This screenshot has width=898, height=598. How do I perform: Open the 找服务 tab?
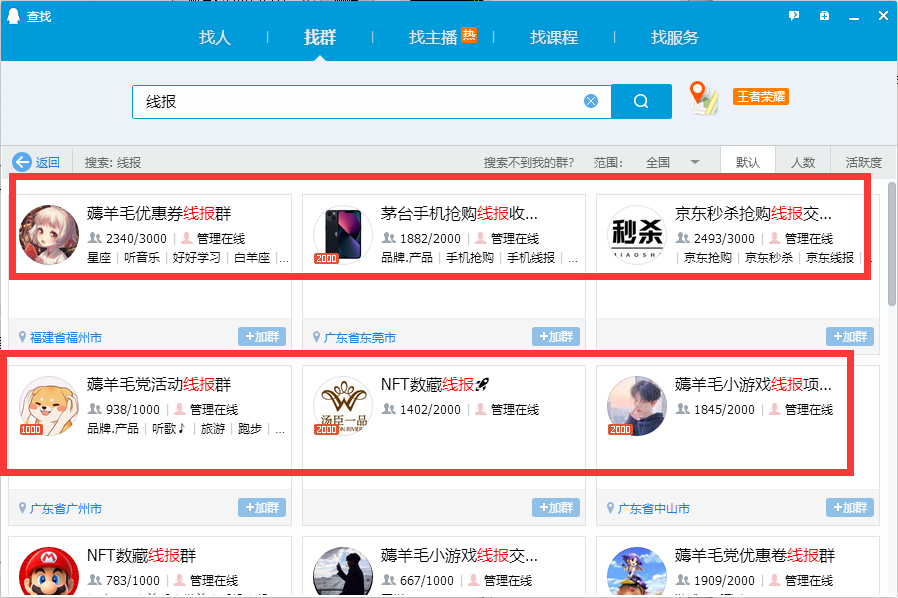click(x=675, y=38)
